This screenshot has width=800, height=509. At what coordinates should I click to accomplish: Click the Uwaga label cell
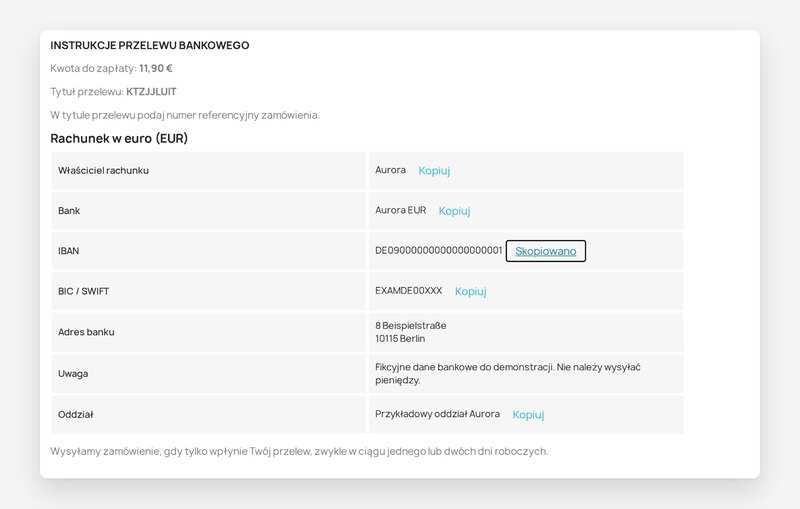click(x=208, y=374)
